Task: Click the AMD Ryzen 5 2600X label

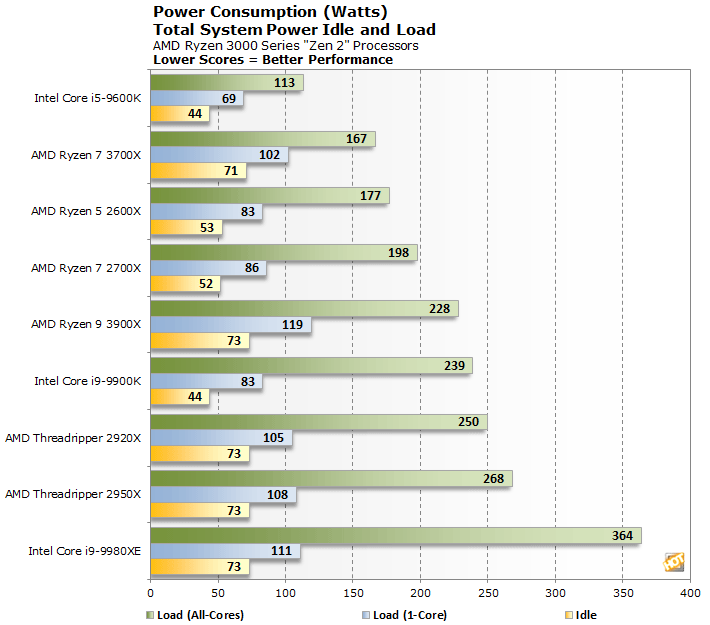Action: 86,212
